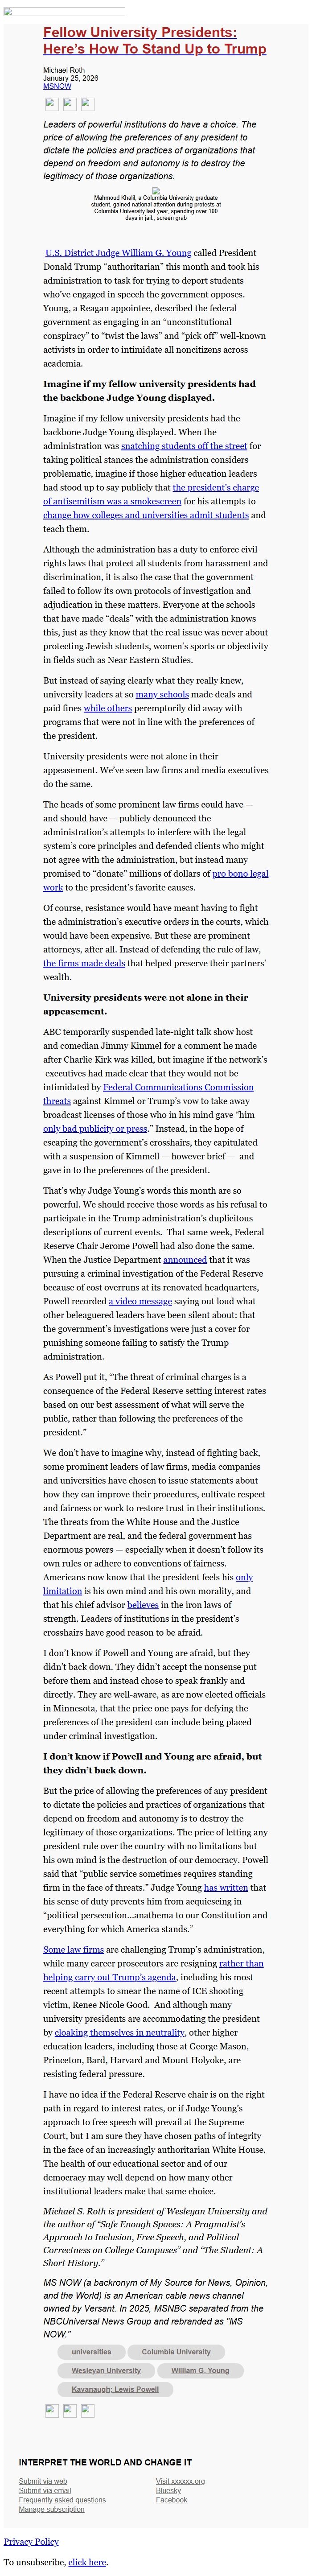Viewport: 312px width, 2576px height.
Task: Click the logo image at the page top
Action: [65, 12]
